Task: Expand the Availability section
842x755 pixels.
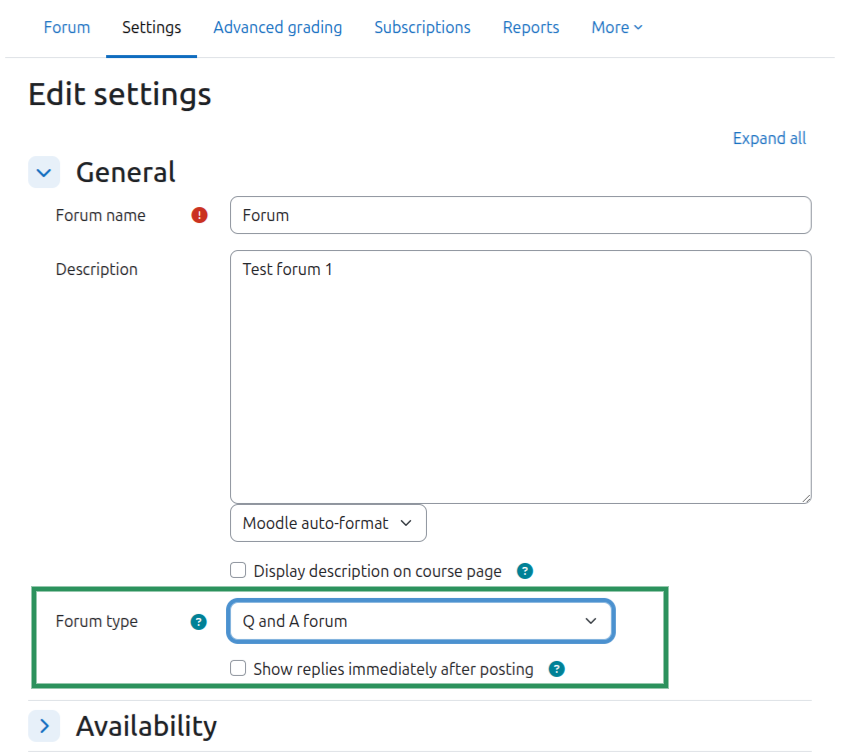Action: tap(44, 726)
